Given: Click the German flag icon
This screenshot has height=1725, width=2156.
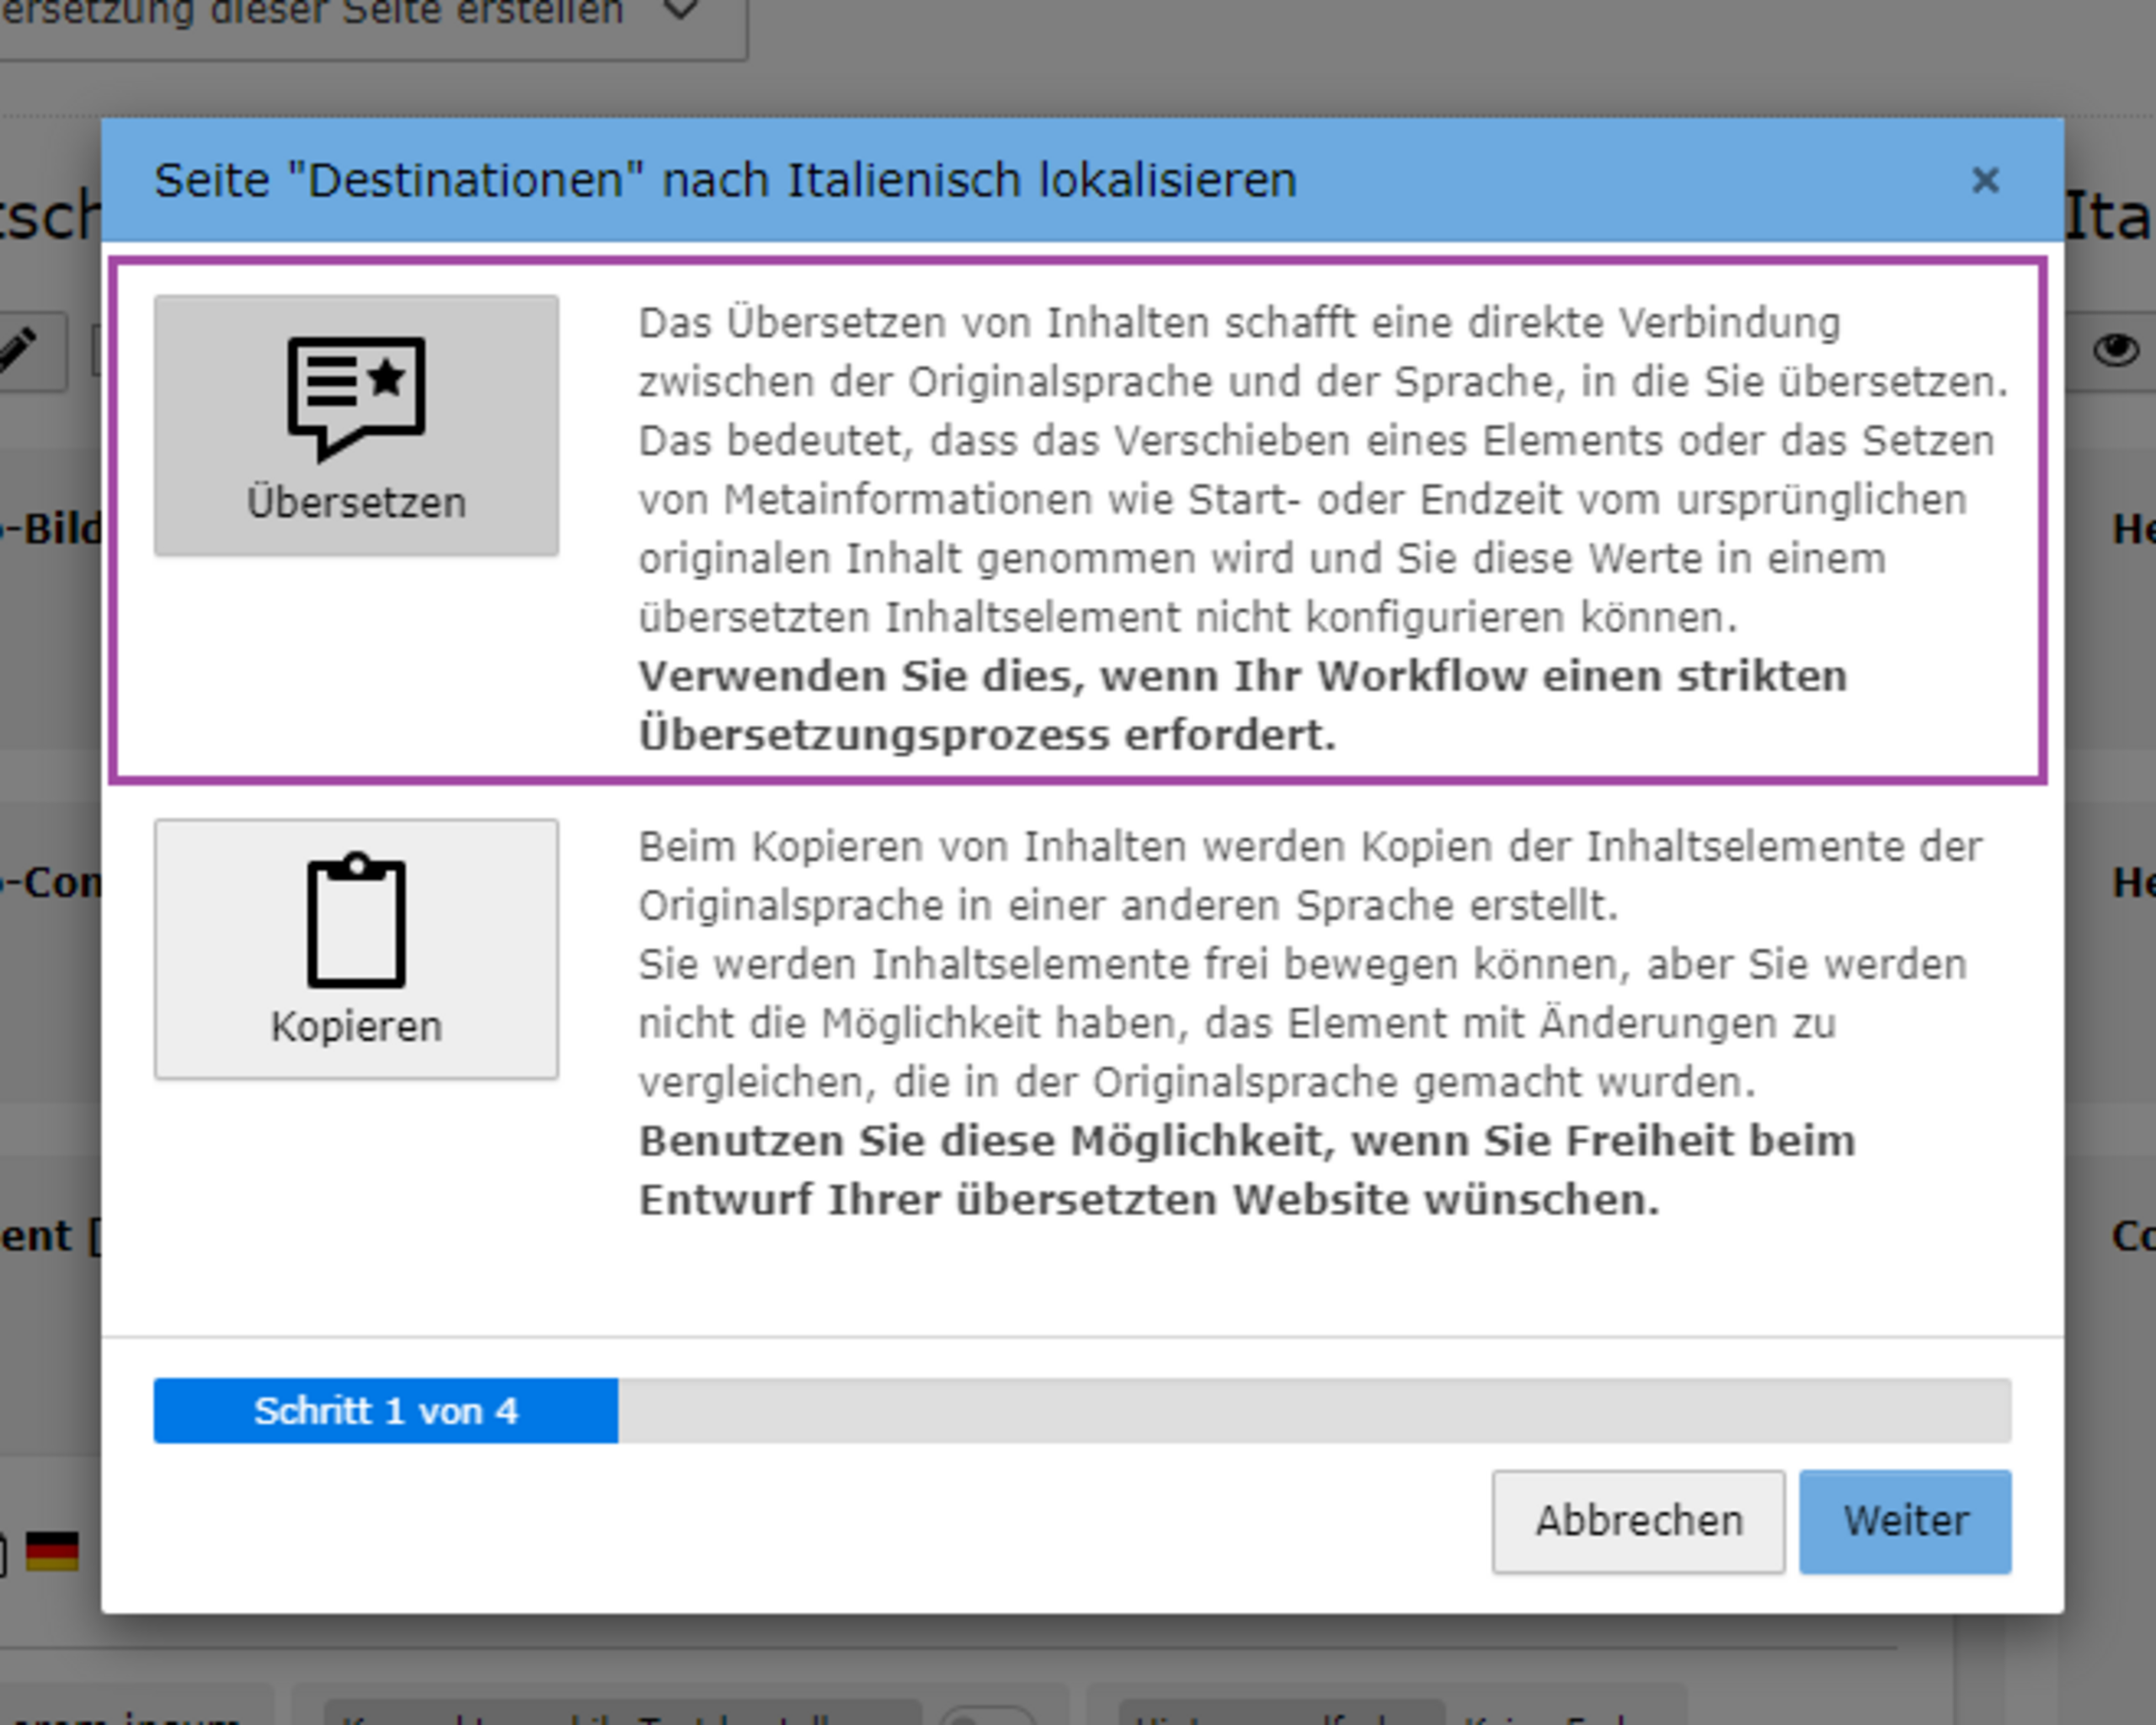Looking at the screenshot, I should tap(51, 1551).
